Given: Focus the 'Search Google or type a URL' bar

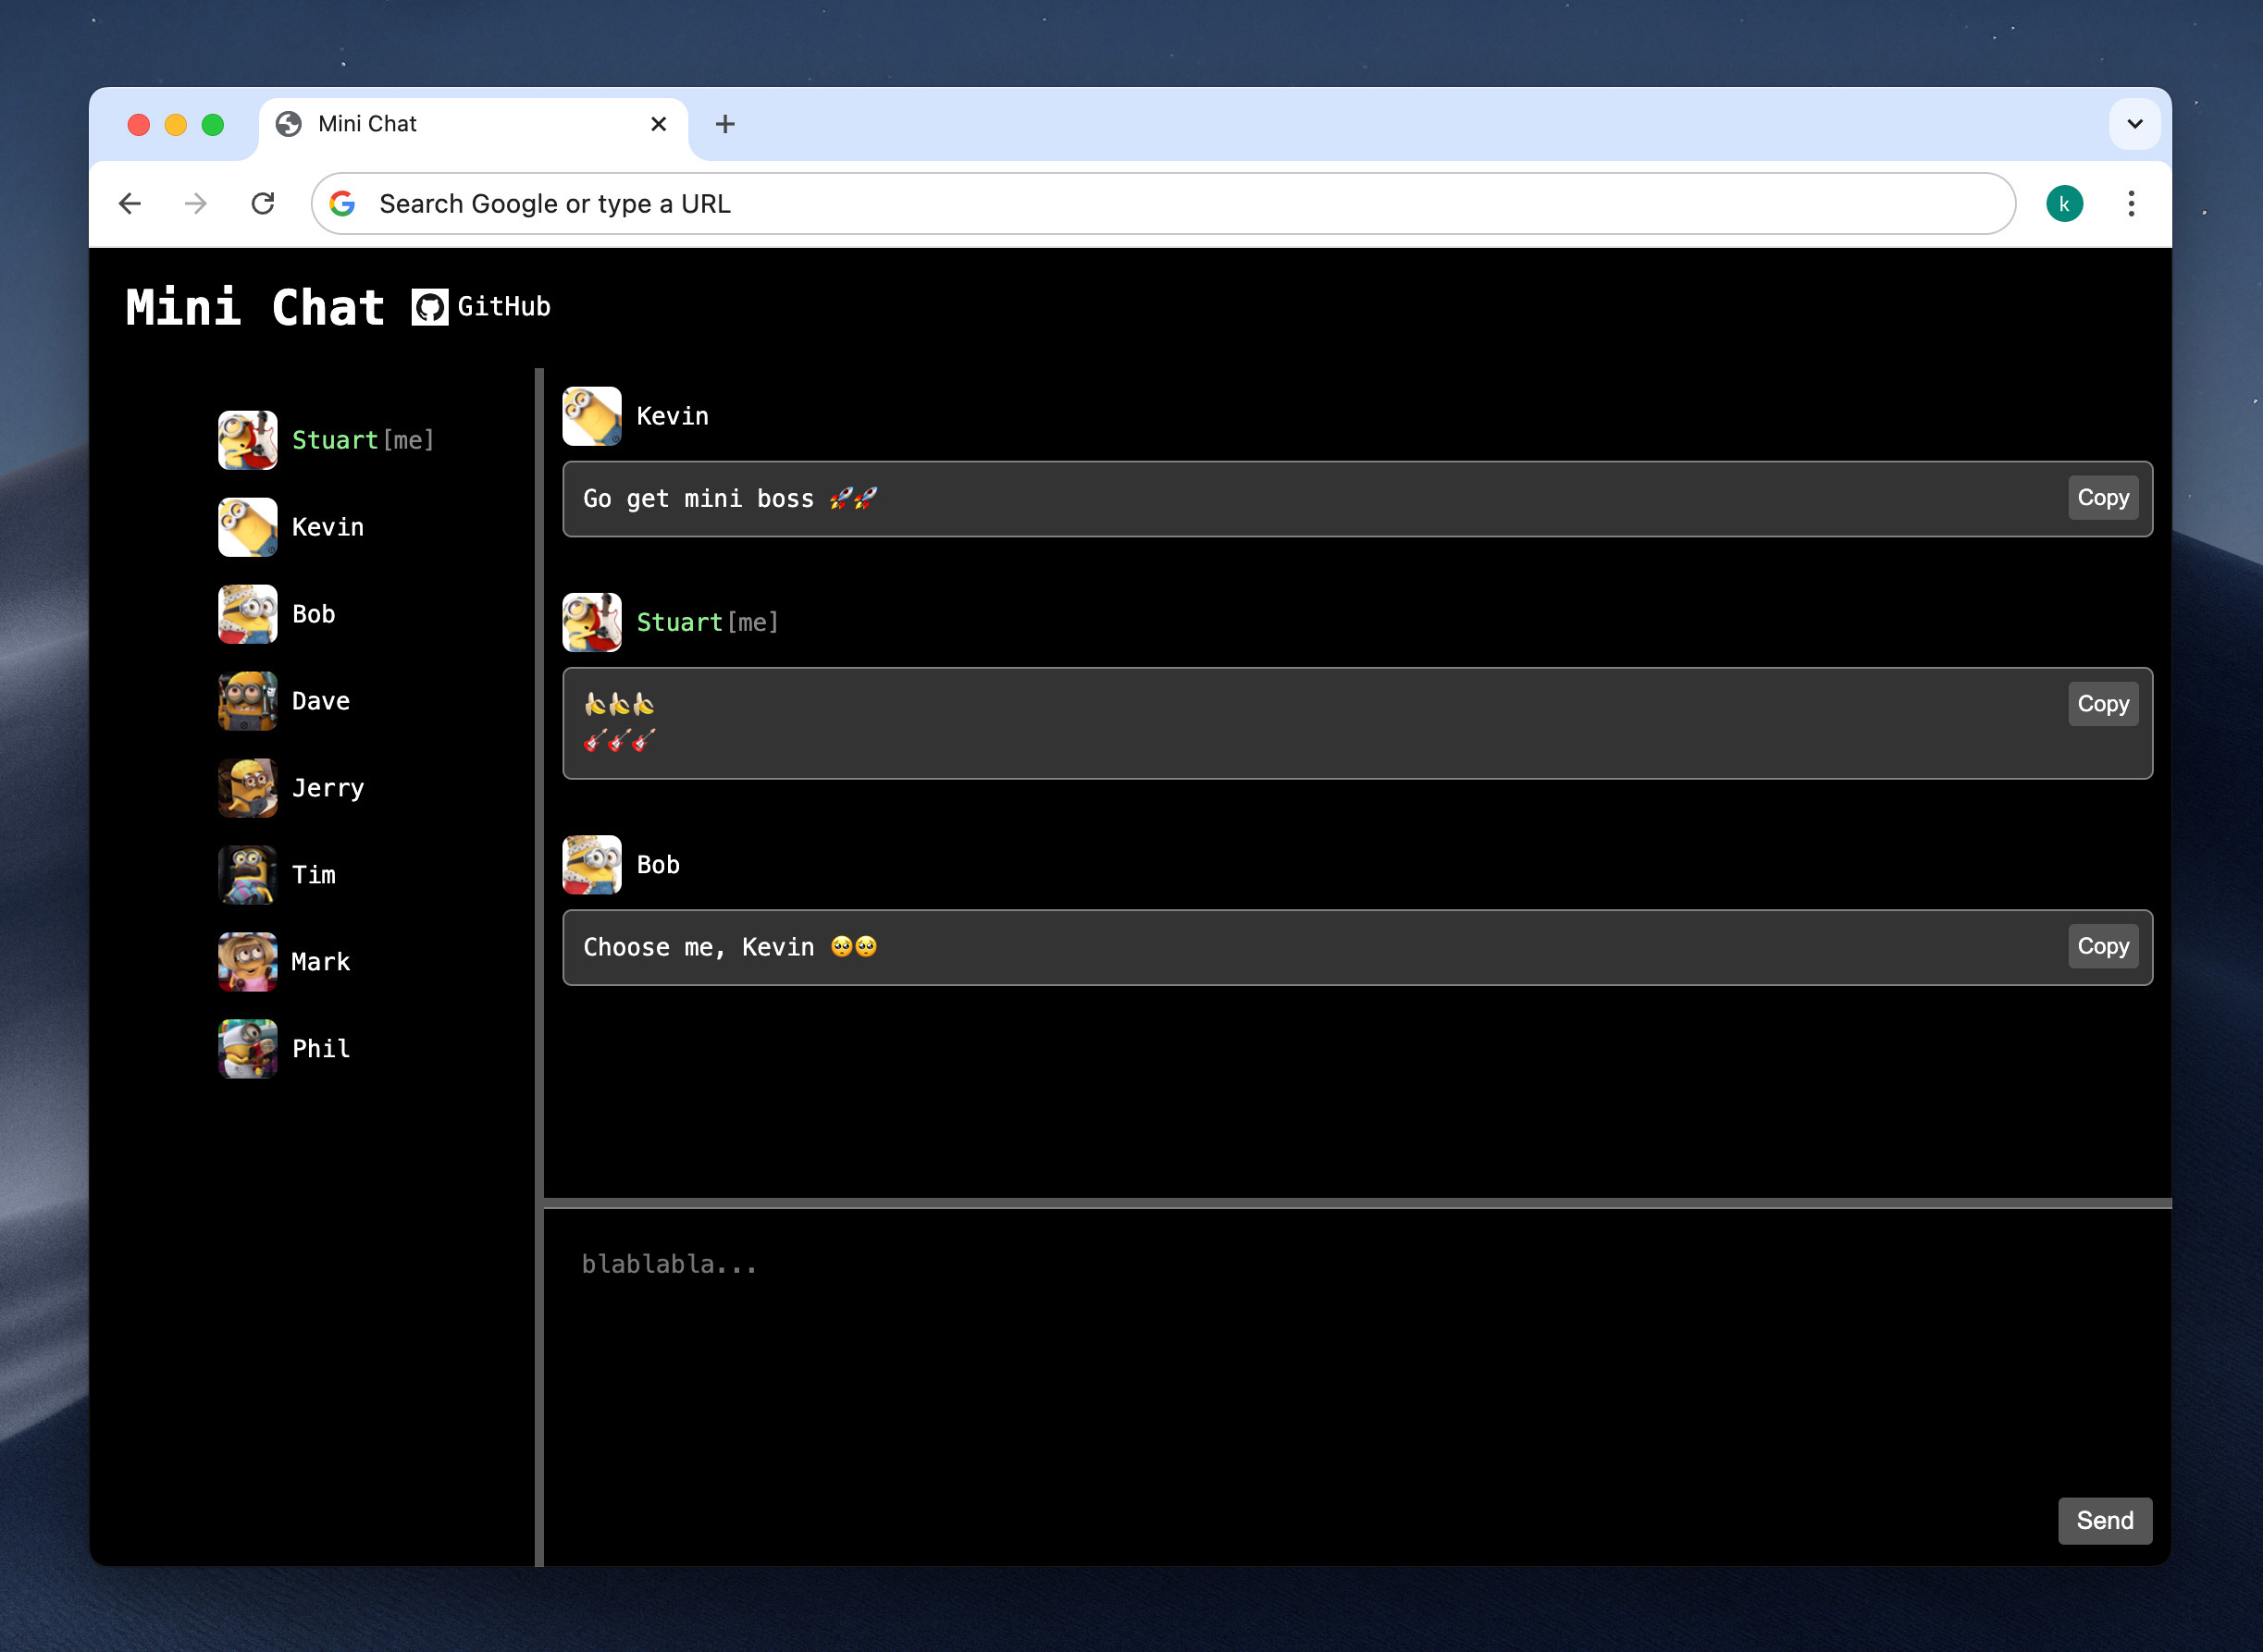Looking at the screenshot, I should pyautogui.click(x=1163, y=204).
